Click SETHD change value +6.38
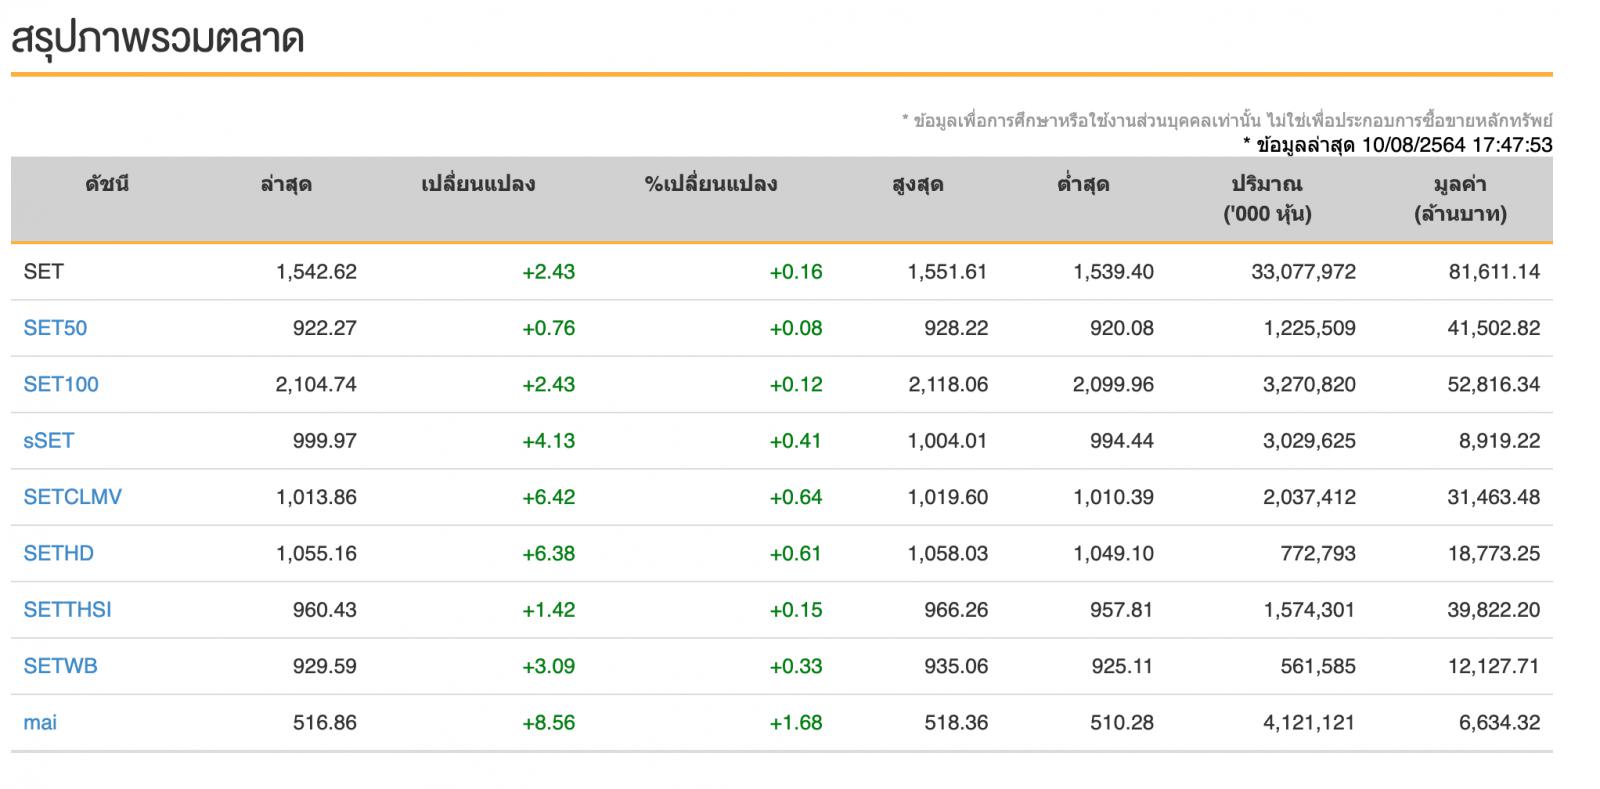 coord(549,553)
